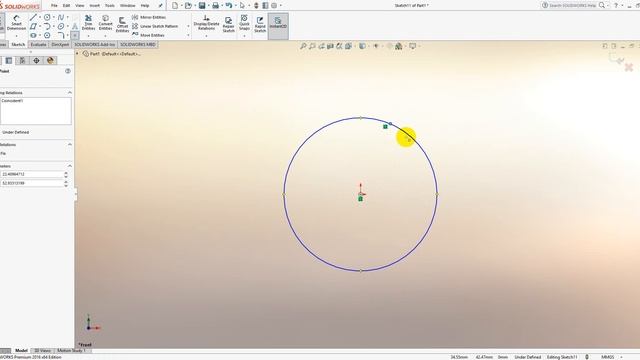Switch to the Model bottom tab
Viewport: 640px width, 360px height.
pyautogui.click(x=21, y=351)
